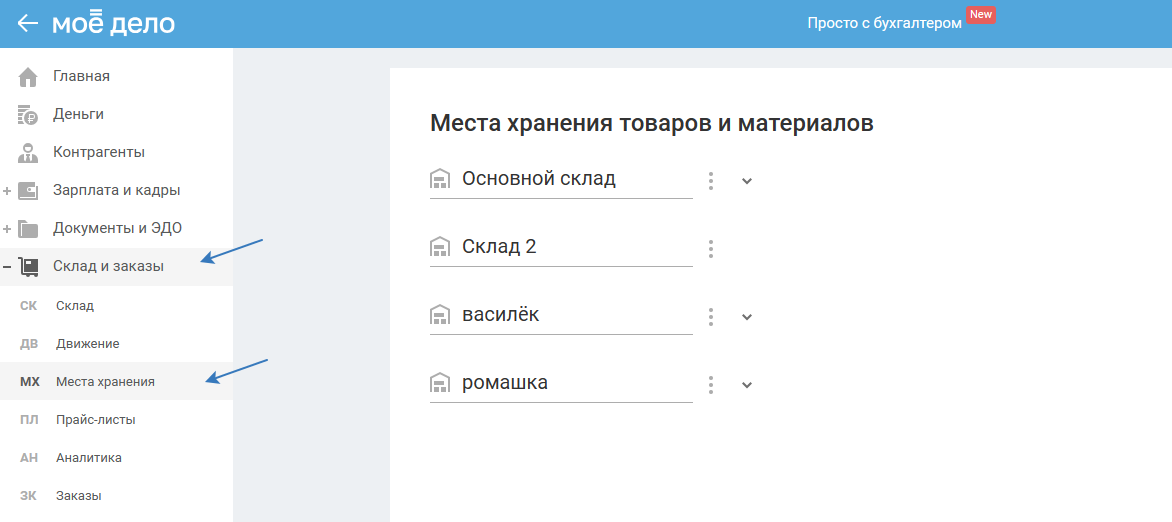1172x522 pixels.
Task: Expand the василёк storage chevron
Action: (x=746, y=317)
